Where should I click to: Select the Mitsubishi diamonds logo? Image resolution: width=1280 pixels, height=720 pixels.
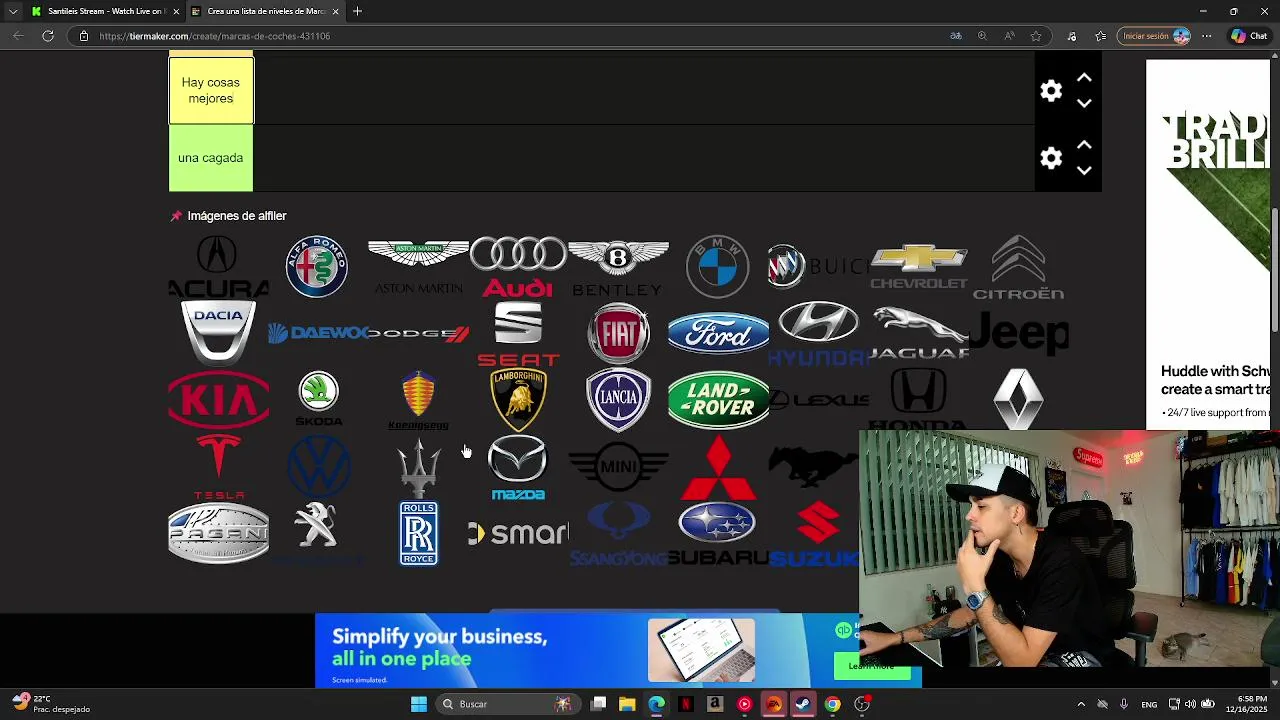[718, 466]
